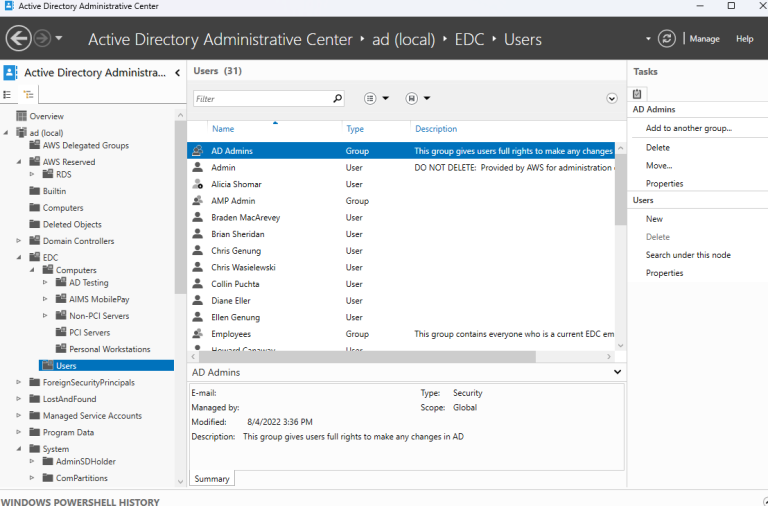This screenshot has height=506, width=768.
Task: Select the Brian Sheridan row
Action: pos(401,234)
